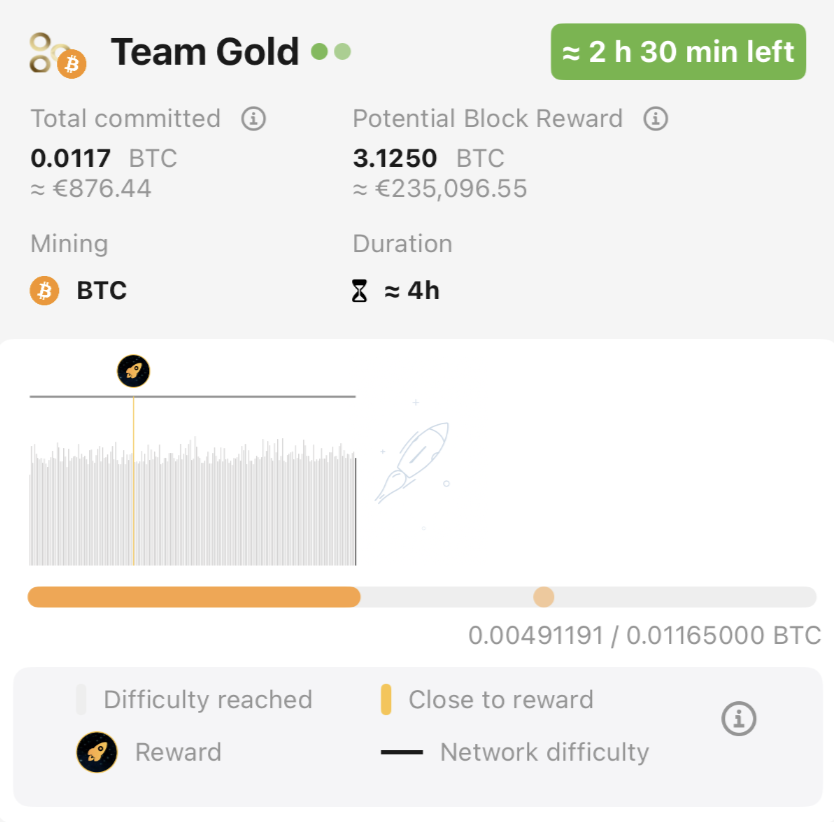Click the rocket Reward marker above the chart

tap(133, 371)
